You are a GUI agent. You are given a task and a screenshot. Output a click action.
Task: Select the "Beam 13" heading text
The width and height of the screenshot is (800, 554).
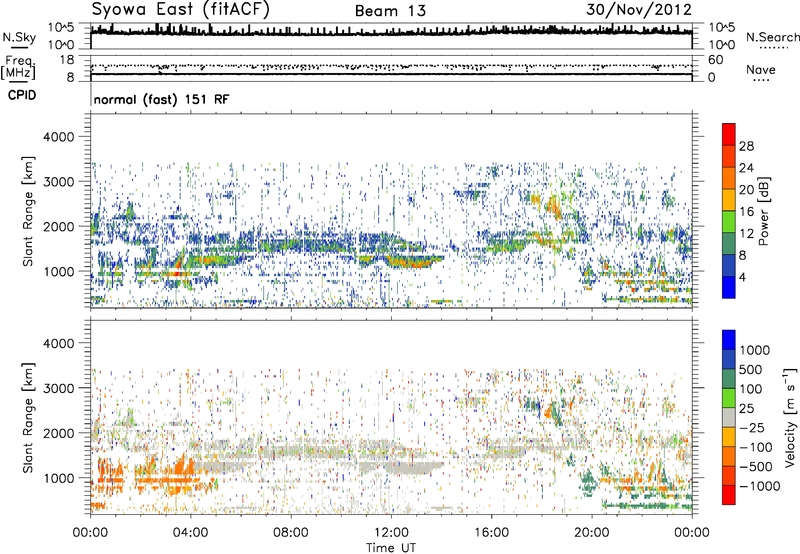coord(390,11)
